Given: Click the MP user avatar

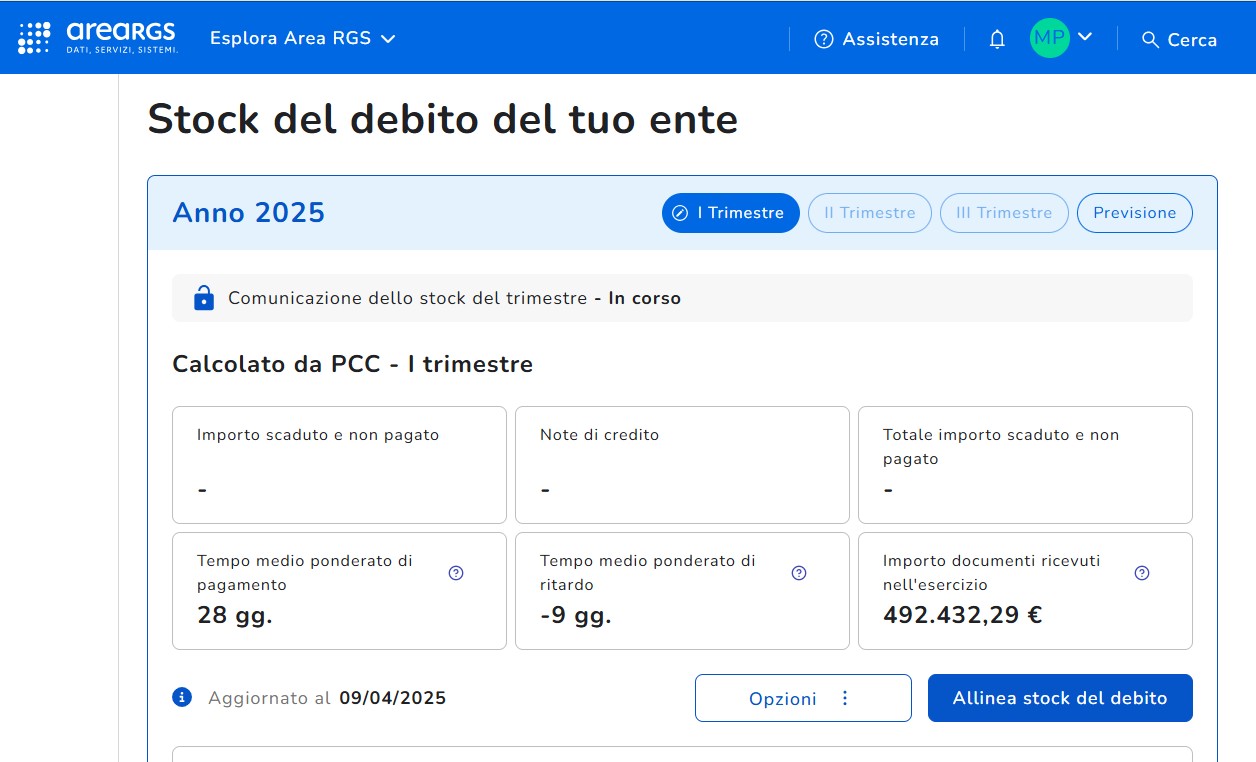Looking at the screenshot, I should 1049,38.
